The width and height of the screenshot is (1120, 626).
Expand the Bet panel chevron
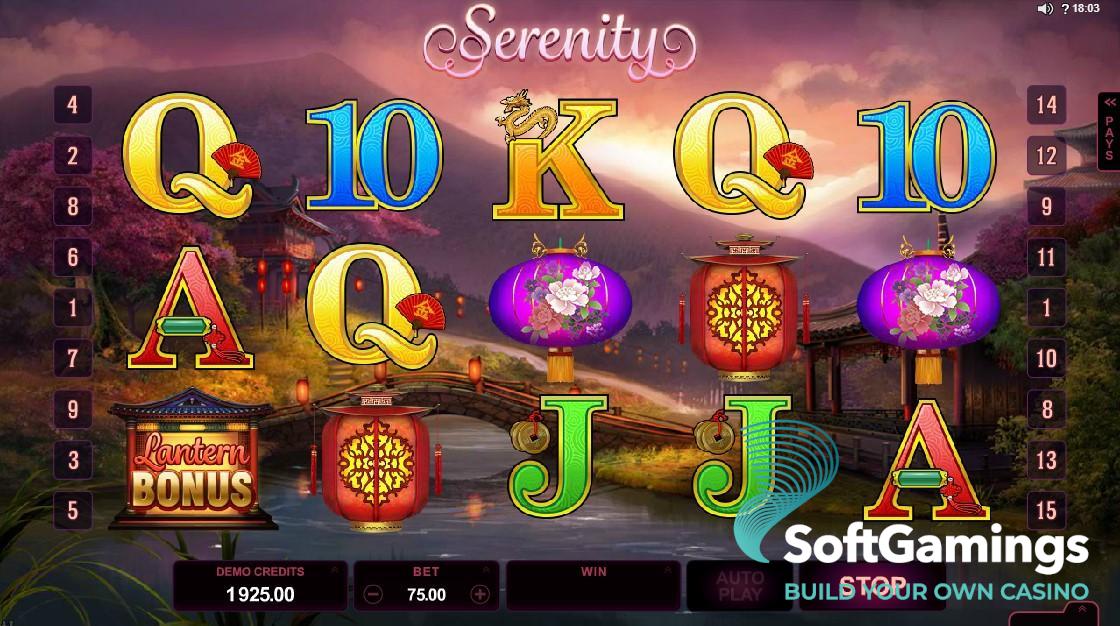tap(486, 570)
